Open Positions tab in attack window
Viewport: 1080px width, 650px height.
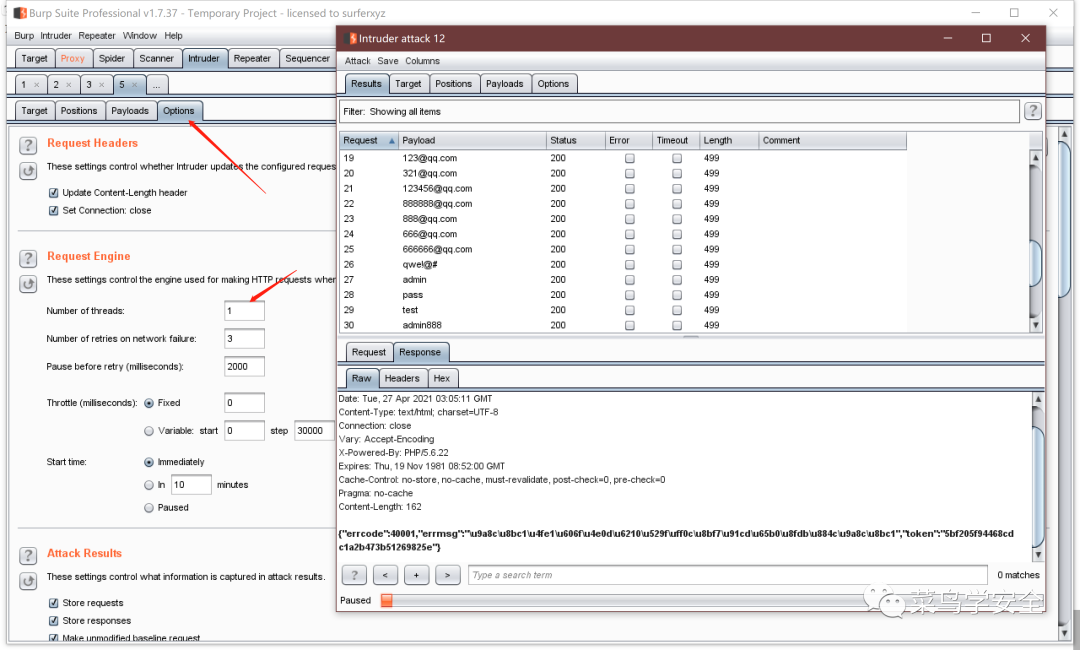tap(453, 84)
